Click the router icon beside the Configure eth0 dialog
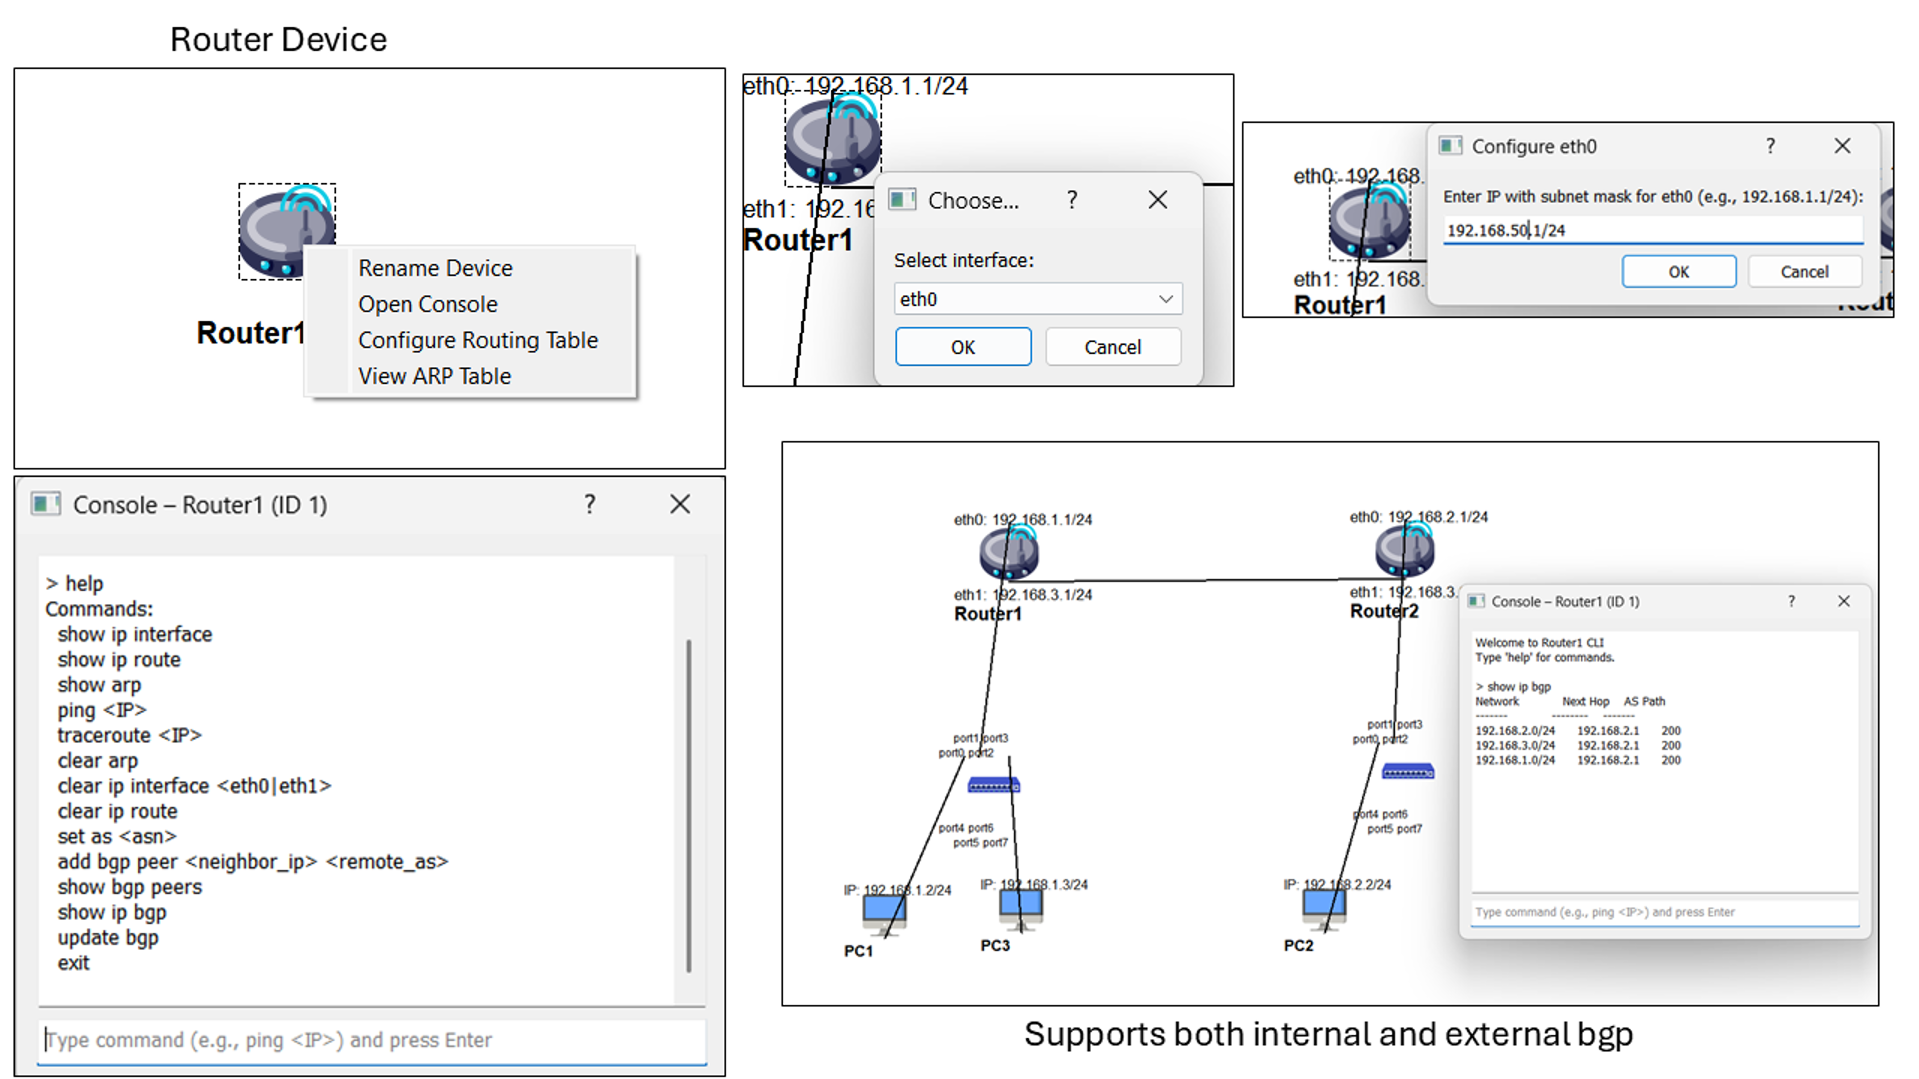Viewport: 1919px width, 1079px height. coord(1369,220)
